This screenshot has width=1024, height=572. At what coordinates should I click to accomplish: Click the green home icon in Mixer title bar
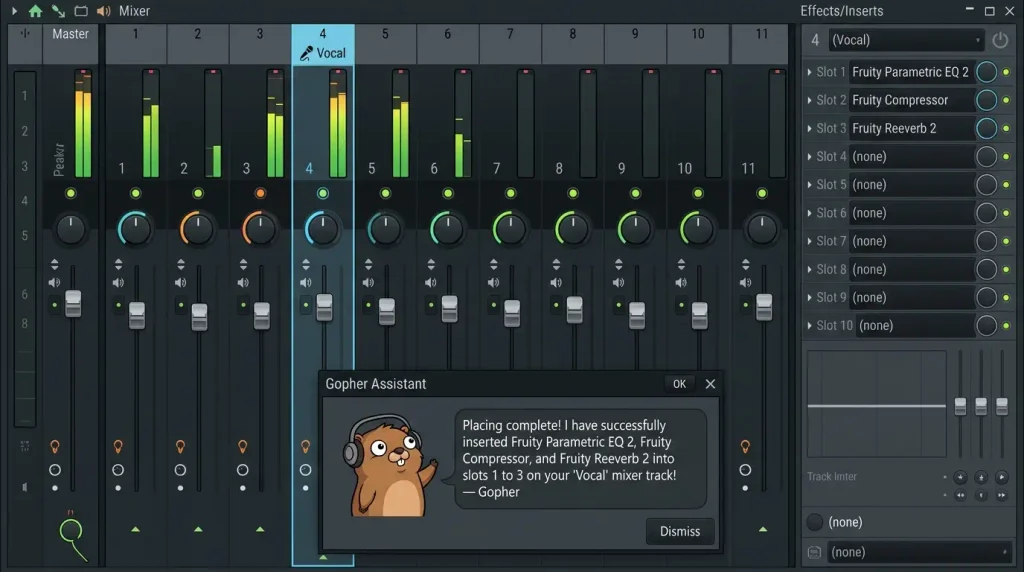coord(35,11)
